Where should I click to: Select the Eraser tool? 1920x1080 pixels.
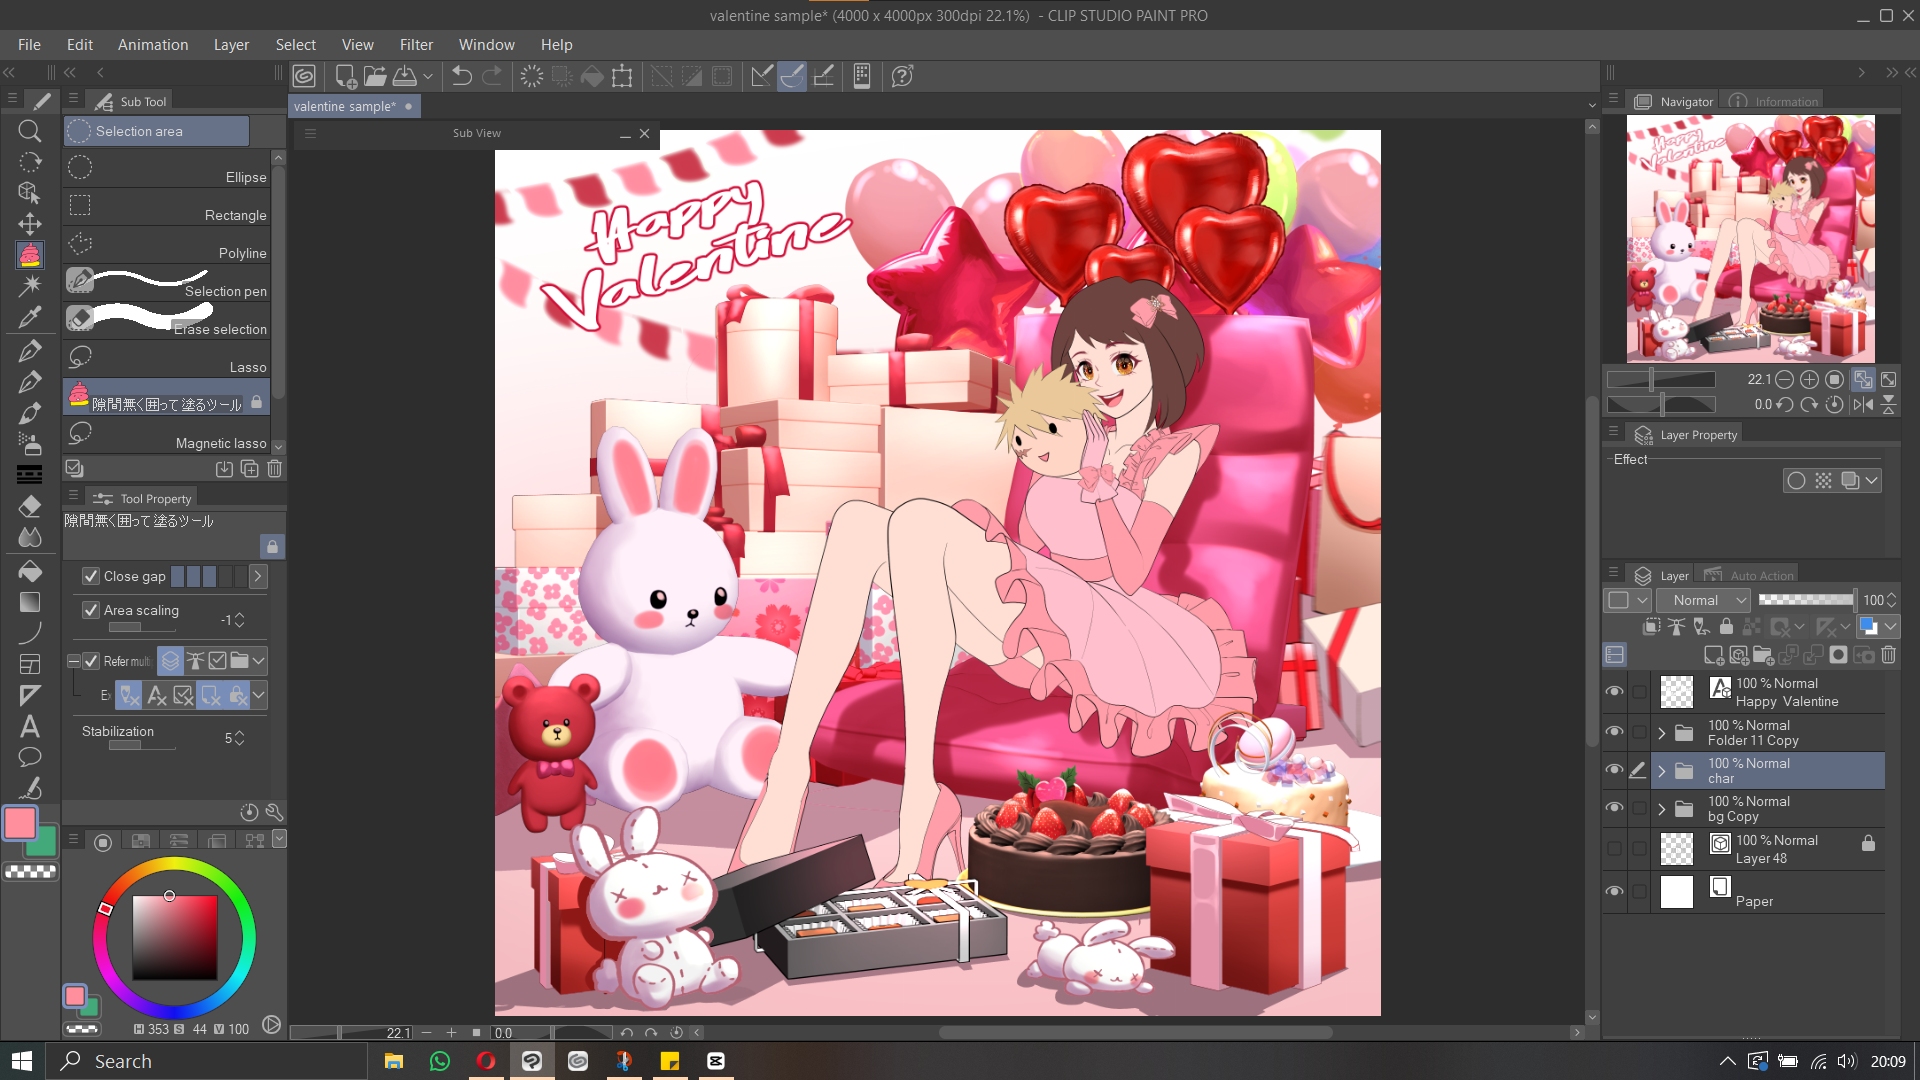(x=30, y=506)
